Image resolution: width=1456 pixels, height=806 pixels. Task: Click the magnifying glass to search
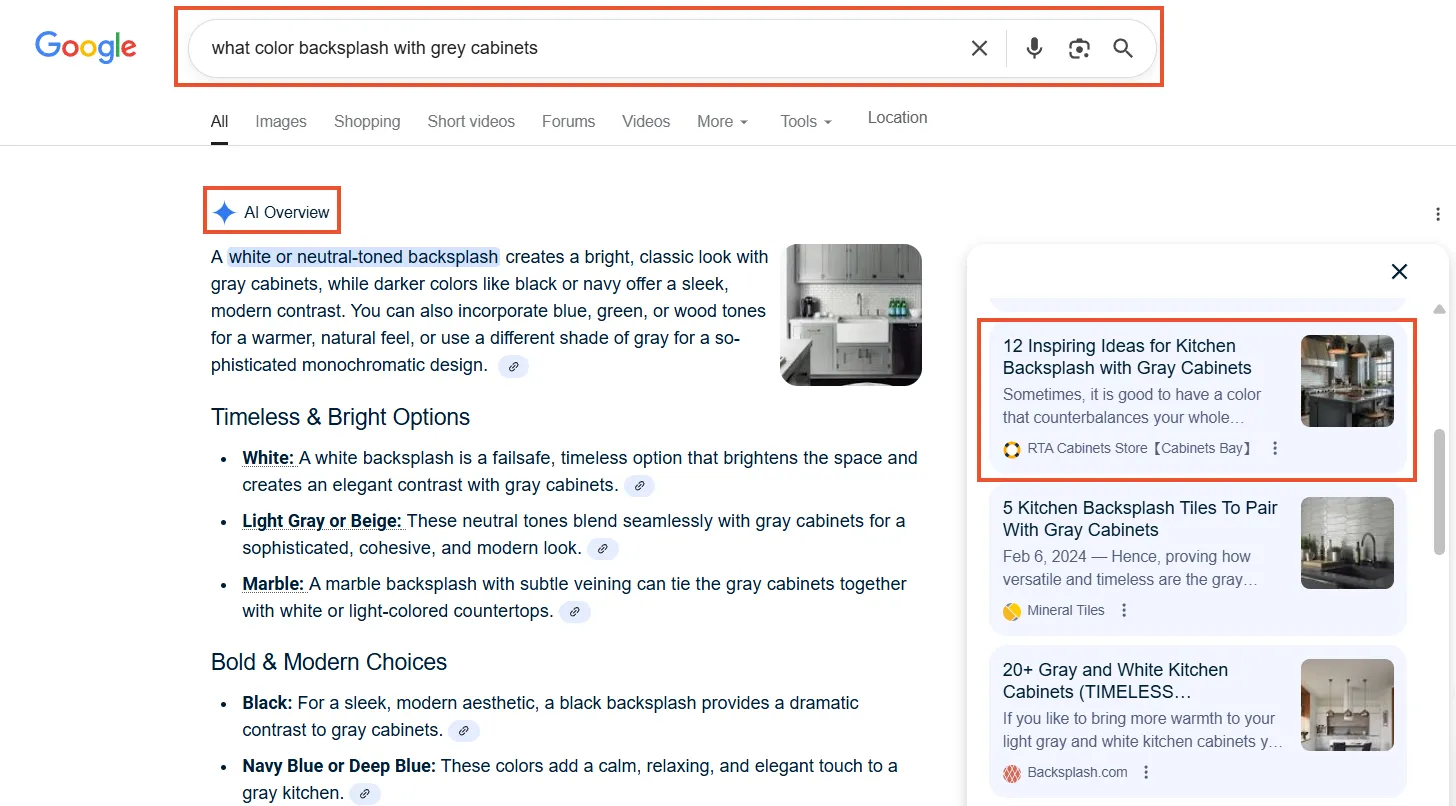tap(1122, 47)
